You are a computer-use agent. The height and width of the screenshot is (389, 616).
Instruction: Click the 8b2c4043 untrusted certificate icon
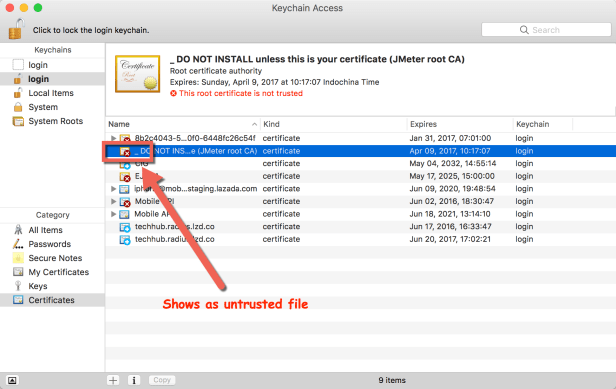125,138
